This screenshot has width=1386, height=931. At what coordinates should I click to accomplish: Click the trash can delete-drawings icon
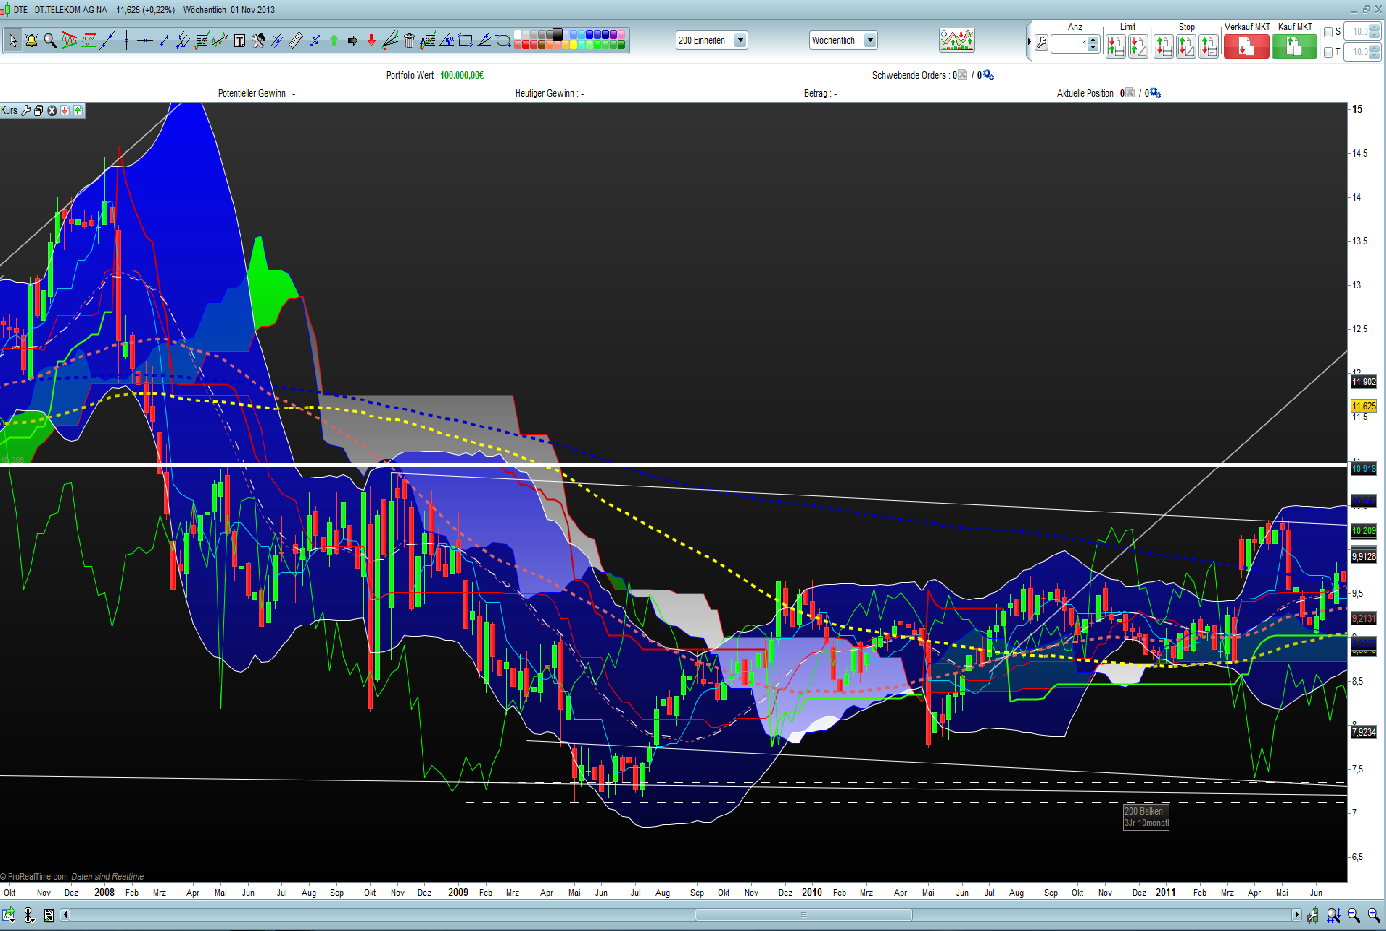point(409,41)
